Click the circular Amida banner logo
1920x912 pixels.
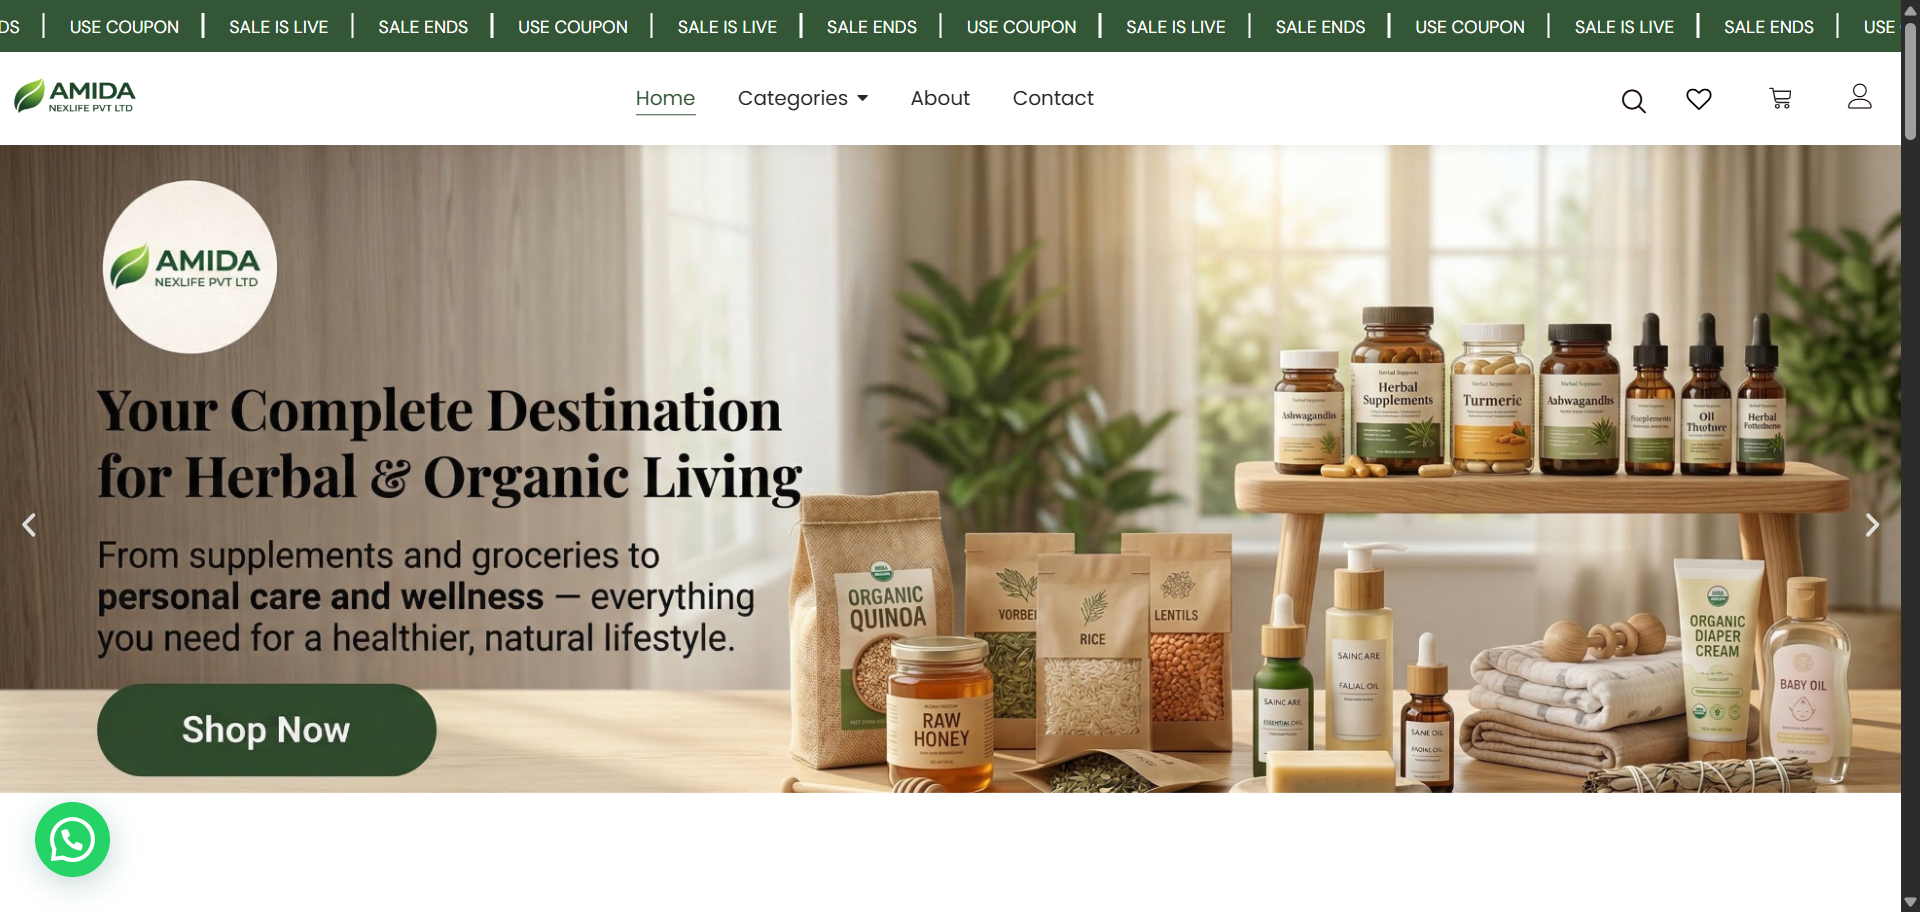pyautogui.click(x=190, y=267)
